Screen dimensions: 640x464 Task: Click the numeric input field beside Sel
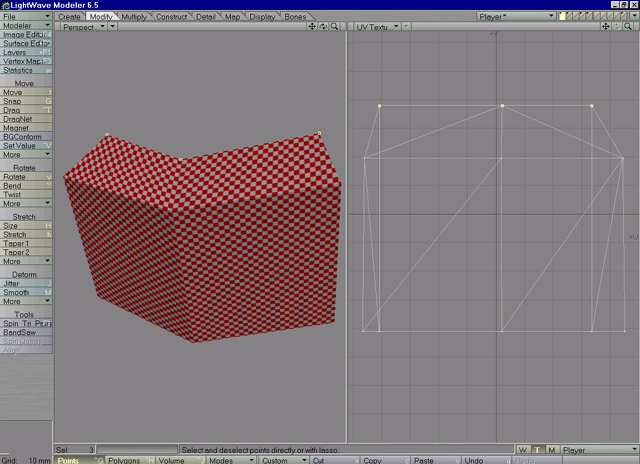pos(137,450)
